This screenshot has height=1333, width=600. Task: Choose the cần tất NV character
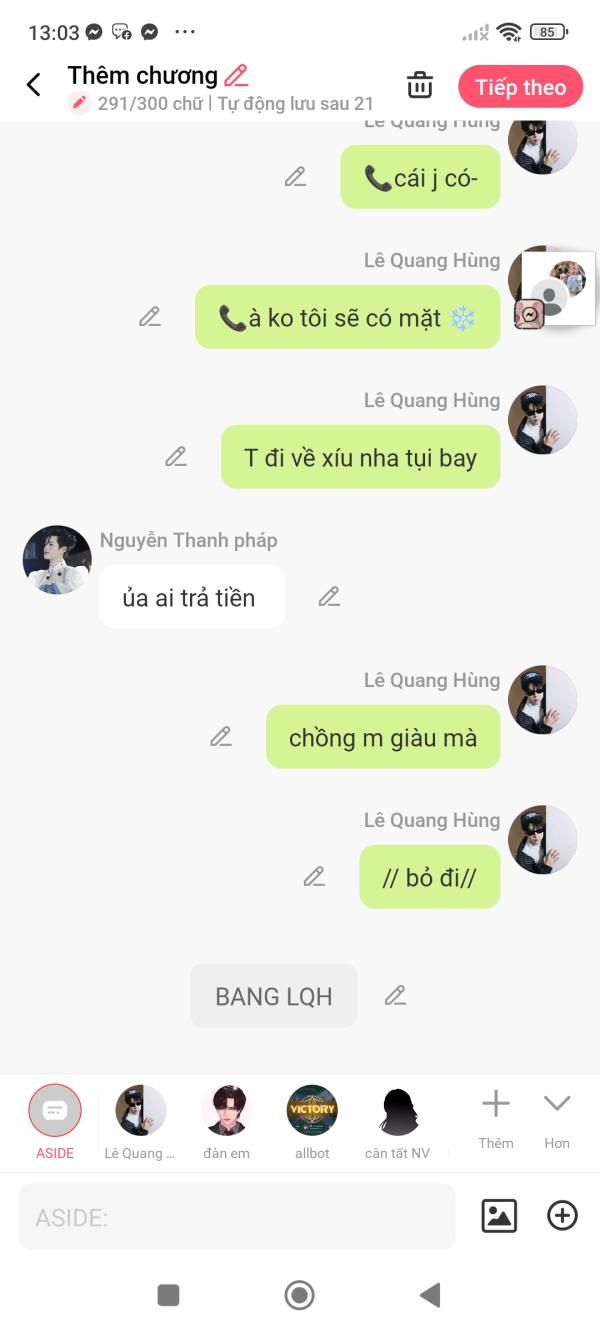click(x=397, y=1122)
